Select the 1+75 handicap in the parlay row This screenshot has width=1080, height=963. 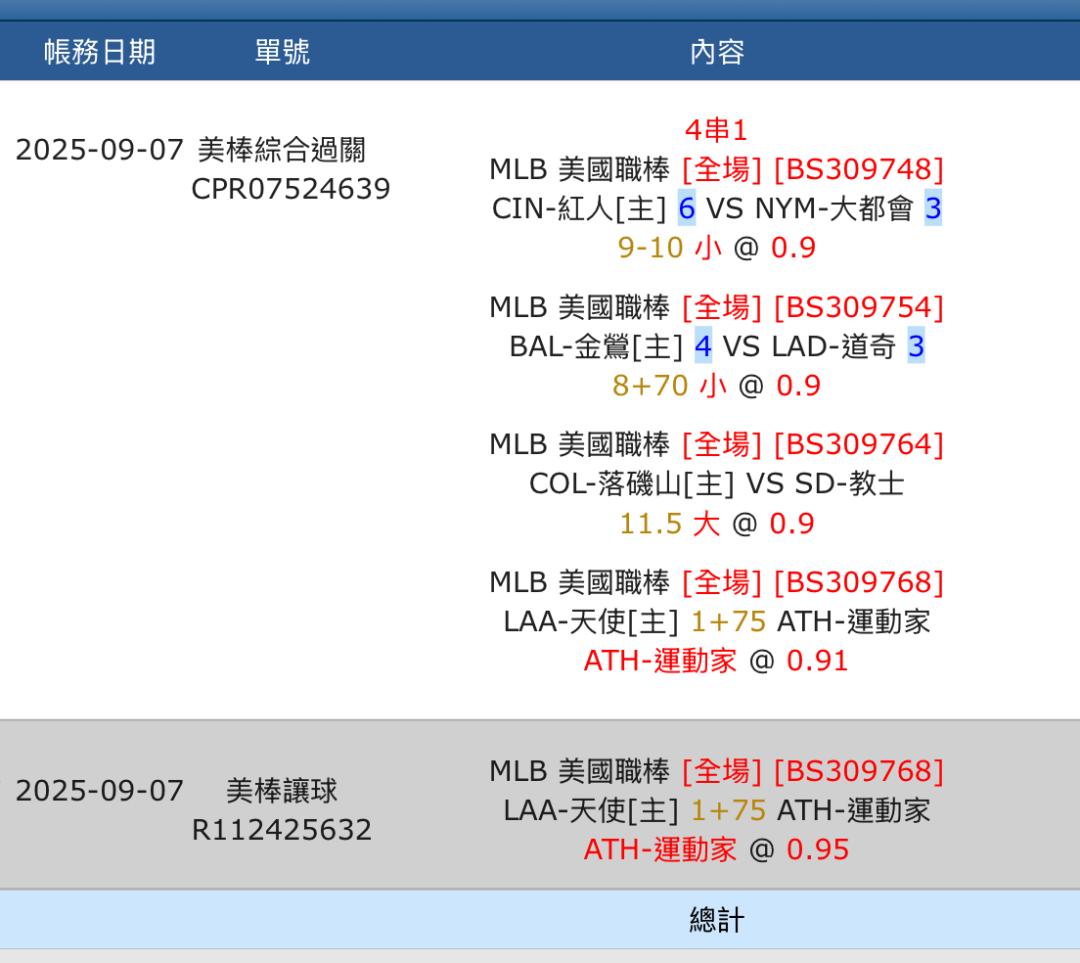coord(728,621)
